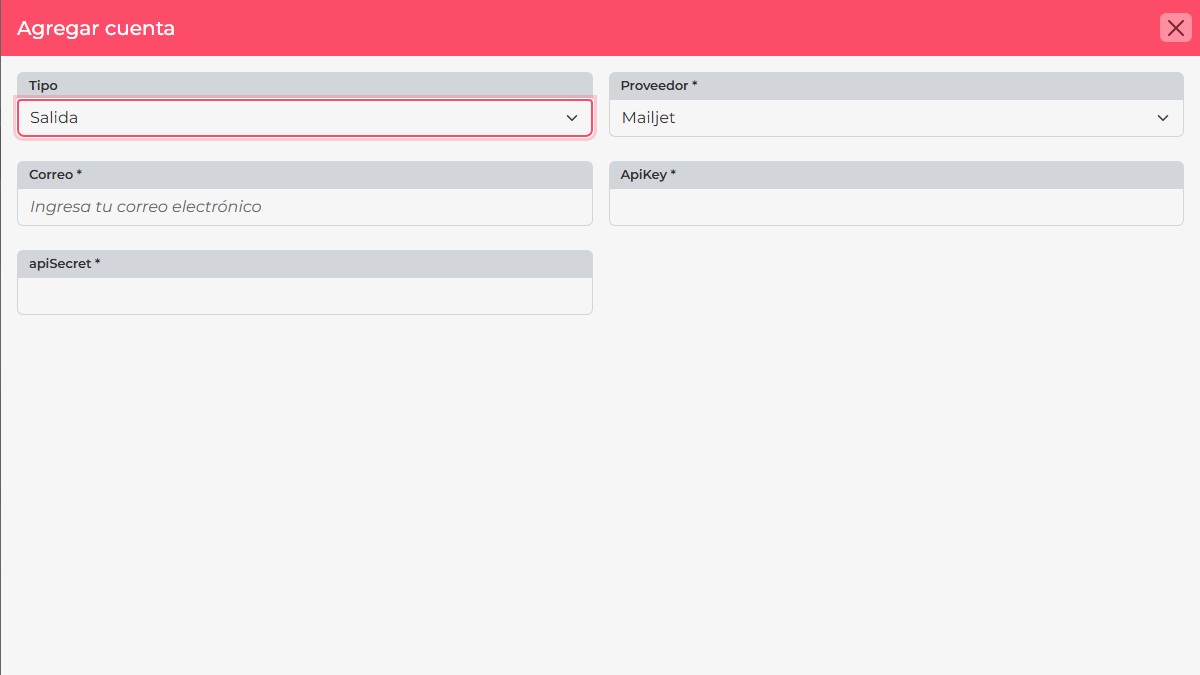Screen dimensions: 1200x675
Task: Open the Proveedor dropdown showing Mailjet
Action: click(x=896, y=118)
